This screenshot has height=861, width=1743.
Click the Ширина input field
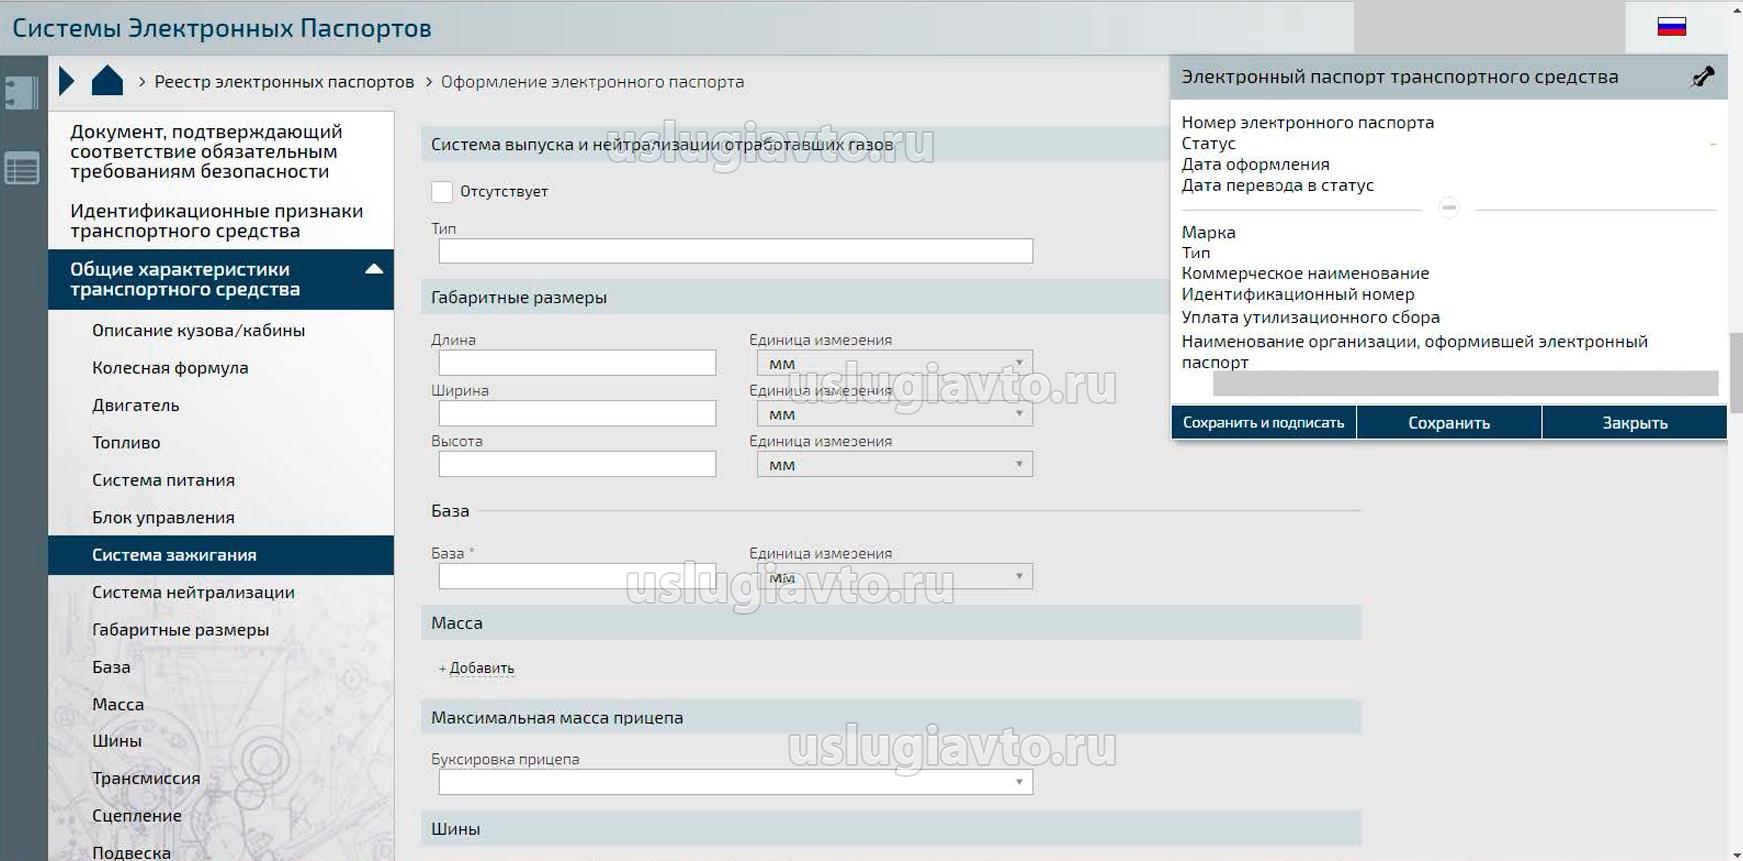577,413
